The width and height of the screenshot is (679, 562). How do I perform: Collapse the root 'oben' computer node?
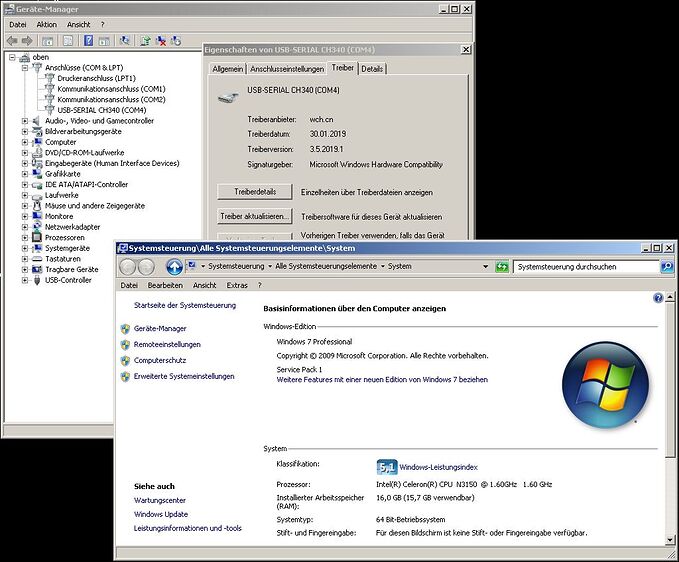tap(13, 57)
